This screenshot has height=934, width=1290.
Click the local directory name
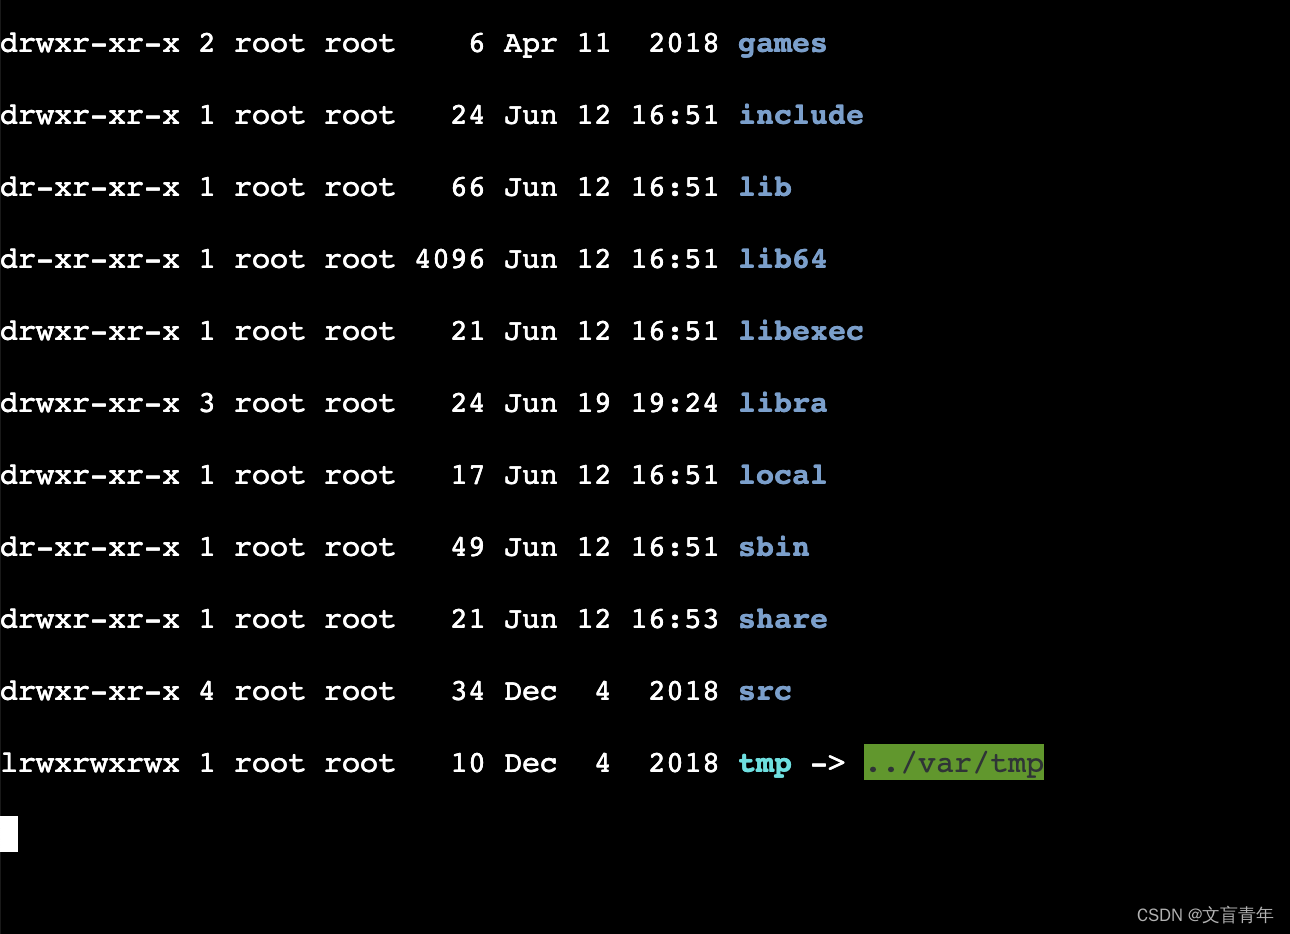coord(783,475)
